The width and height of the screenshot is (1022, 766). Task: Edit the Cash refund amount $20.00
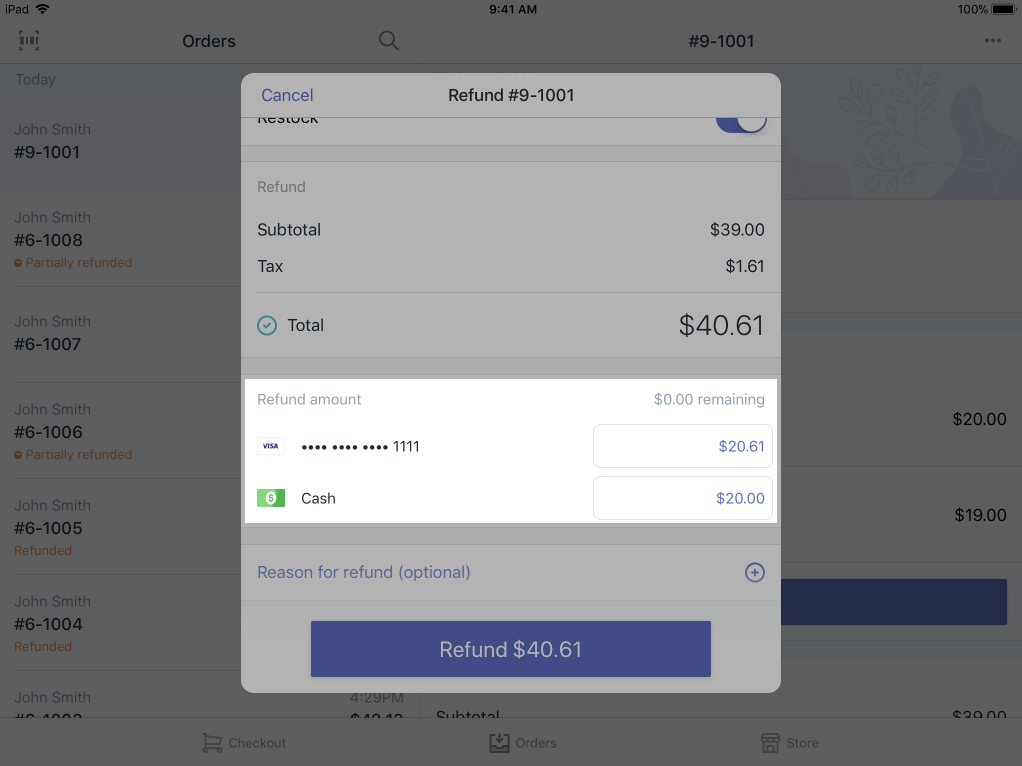point(682,498)
